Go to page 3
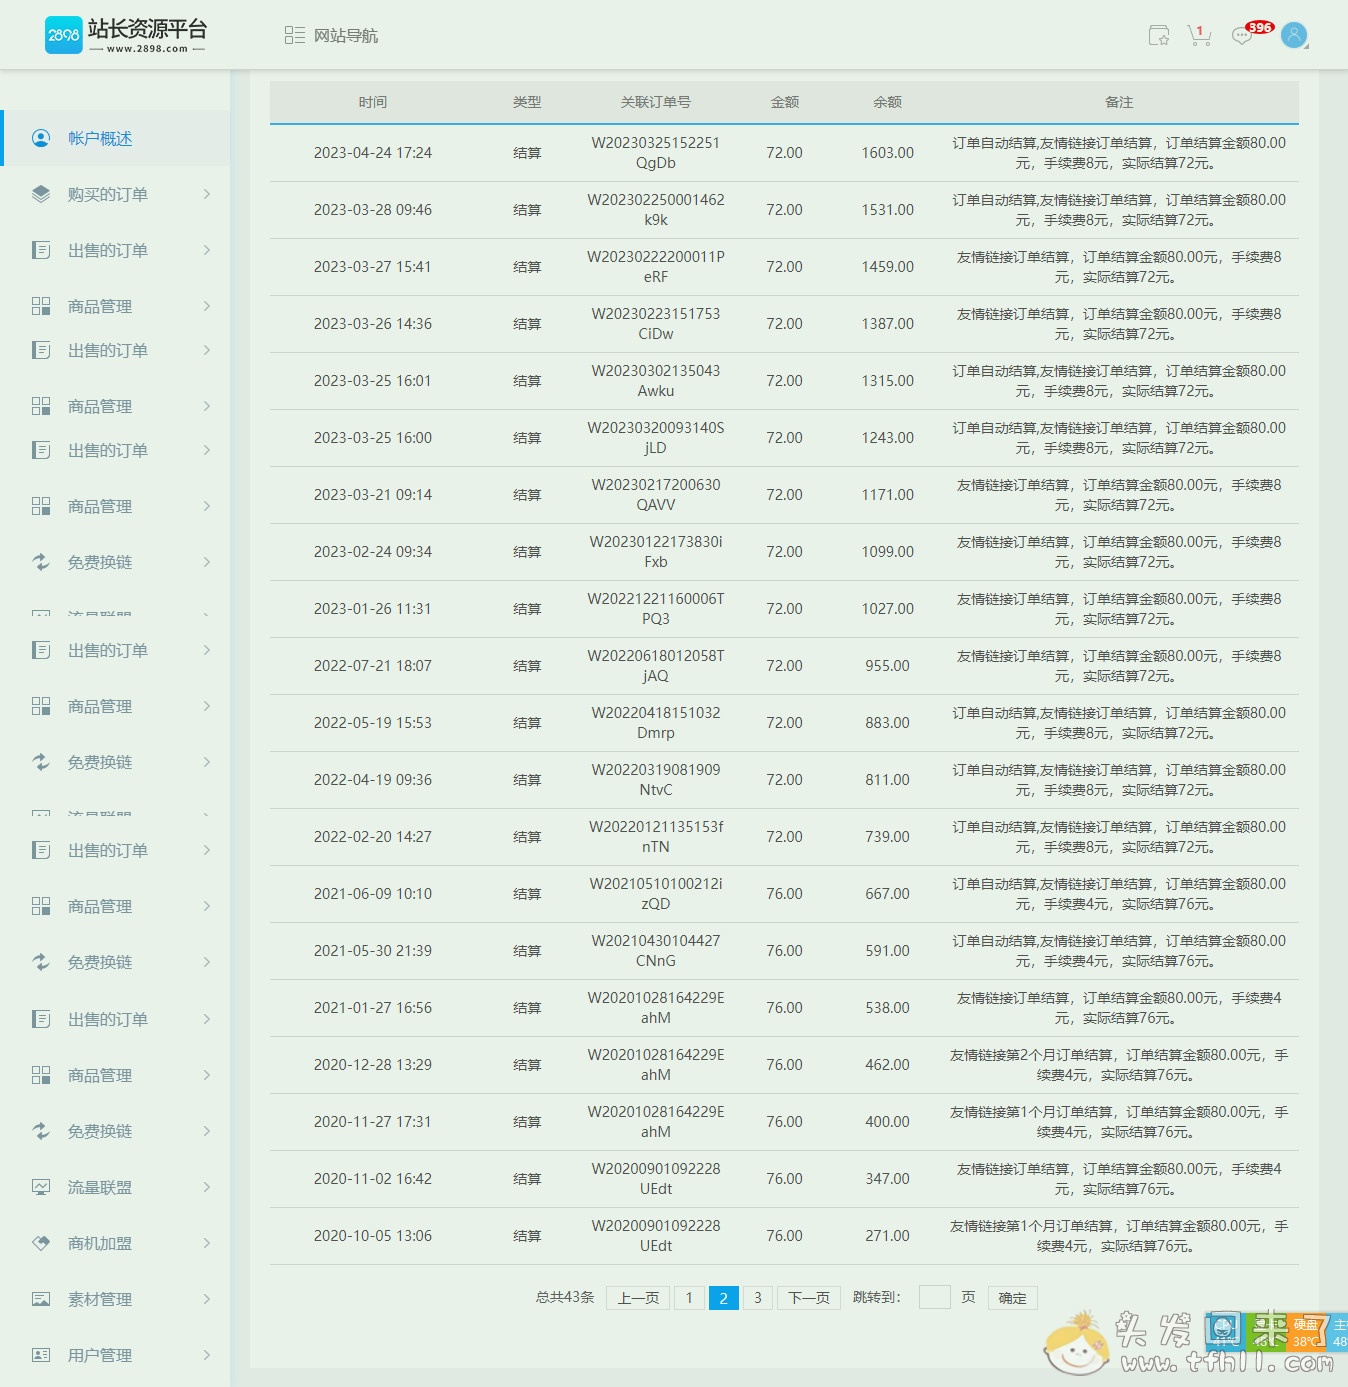Viewport: 1348px width, 1387px height. (758, 1298)
